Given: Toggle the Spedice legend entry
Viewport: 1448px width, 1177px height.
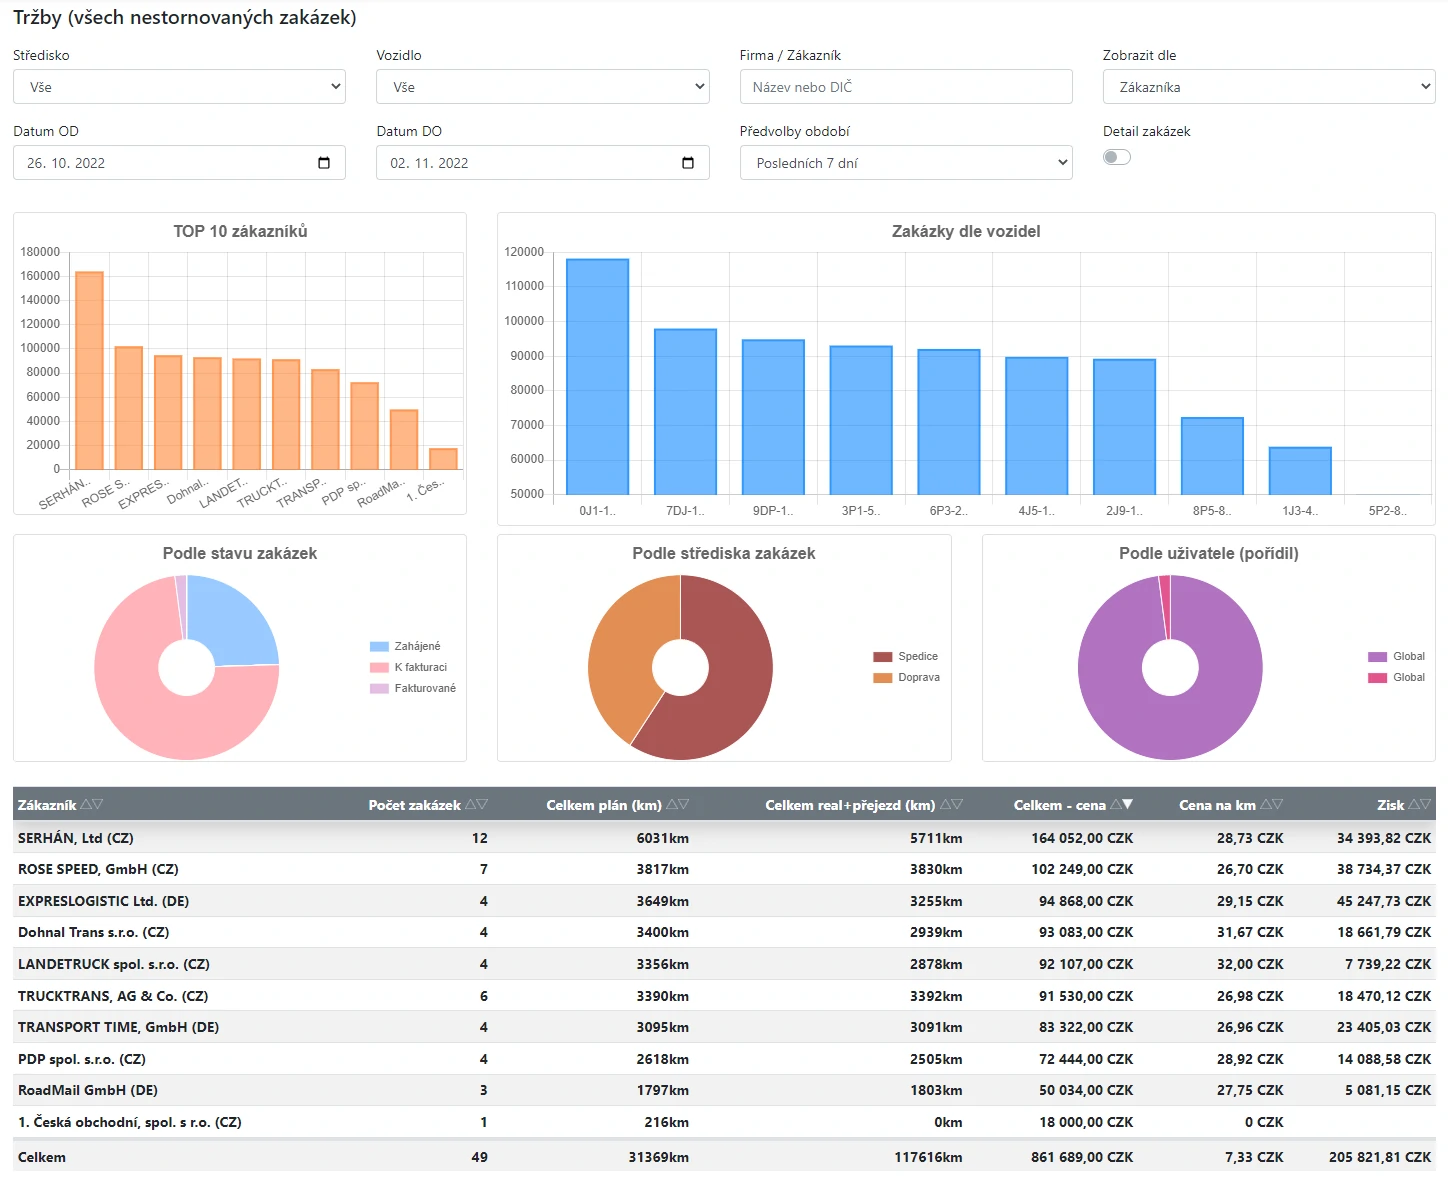Looking at the screenshot, I should click(905, 657).
